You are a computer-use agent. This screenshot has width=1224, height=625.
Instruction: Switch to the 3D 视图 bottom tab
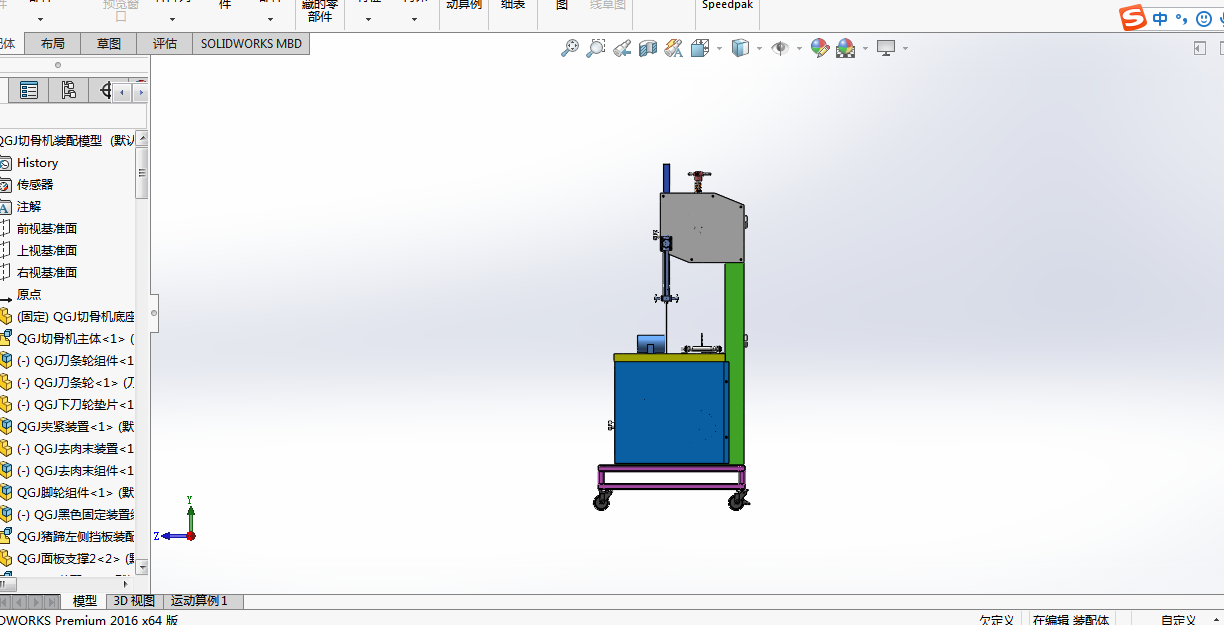pyautogui.click(x=134, y=601)
